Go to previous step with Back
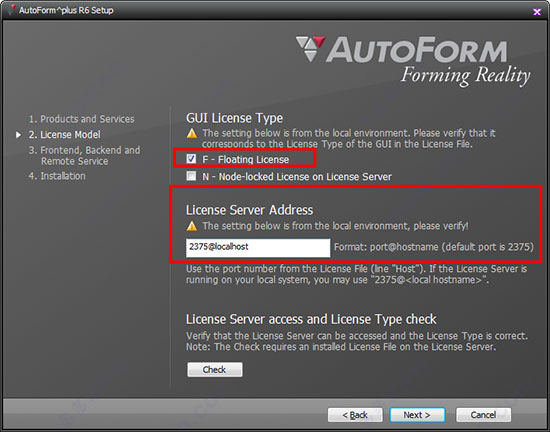The image size is (550, 432). tap(355, 415)
